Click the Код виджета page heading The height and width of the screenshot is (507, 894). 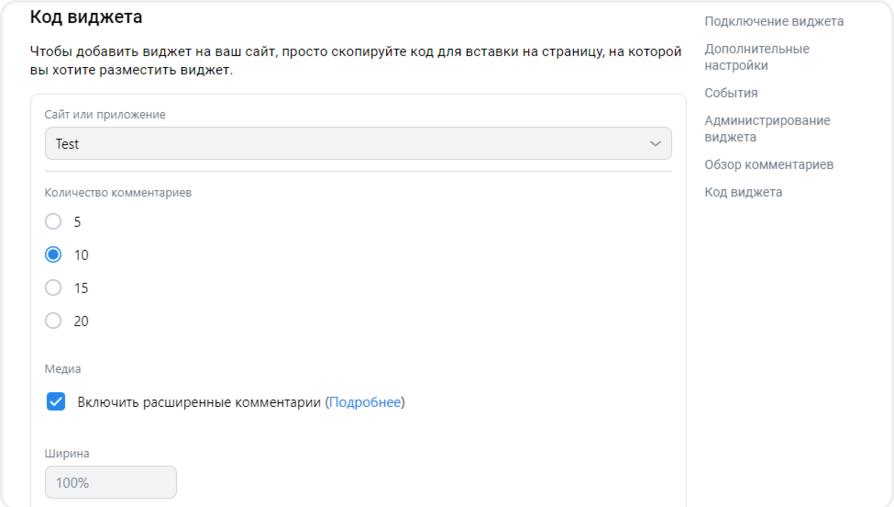point(86,17)
